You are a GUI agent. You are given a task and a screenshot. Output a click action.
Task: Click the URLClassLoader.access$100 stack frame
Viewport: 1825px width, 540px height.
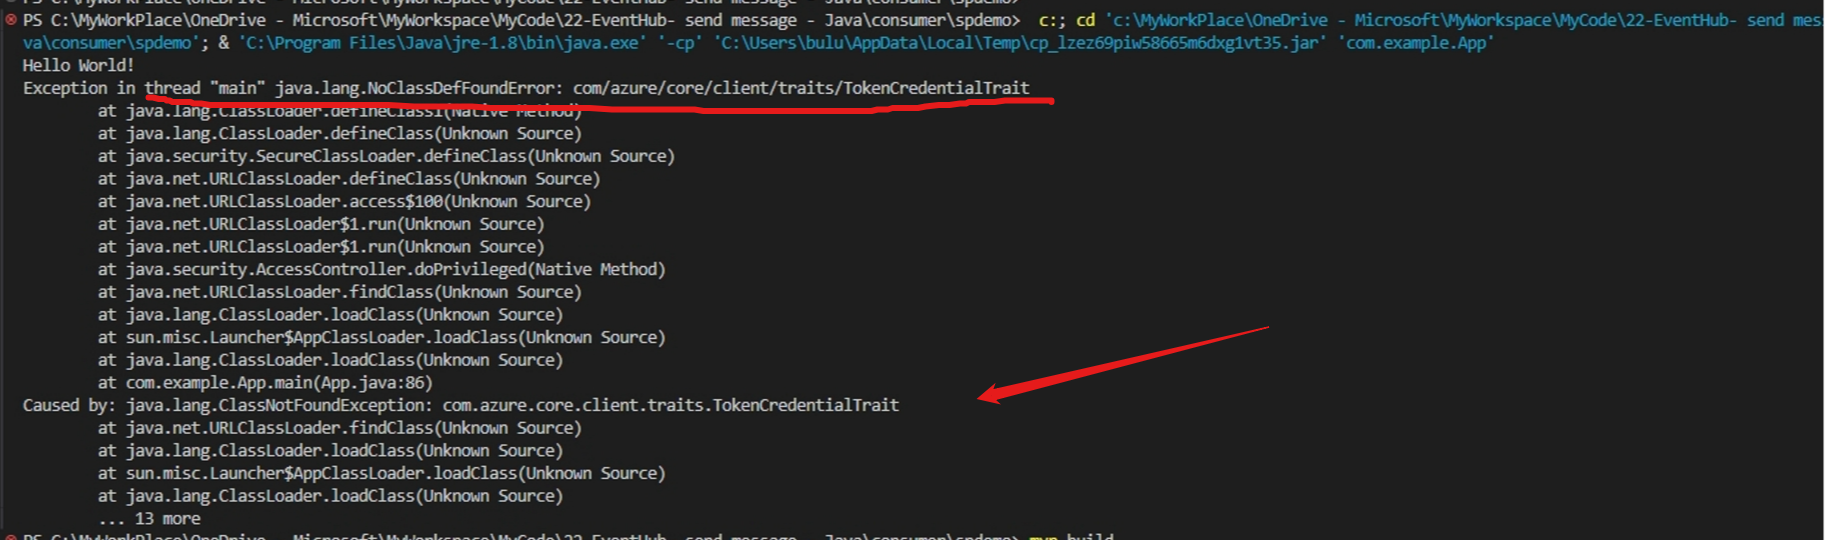pos(358,202)
